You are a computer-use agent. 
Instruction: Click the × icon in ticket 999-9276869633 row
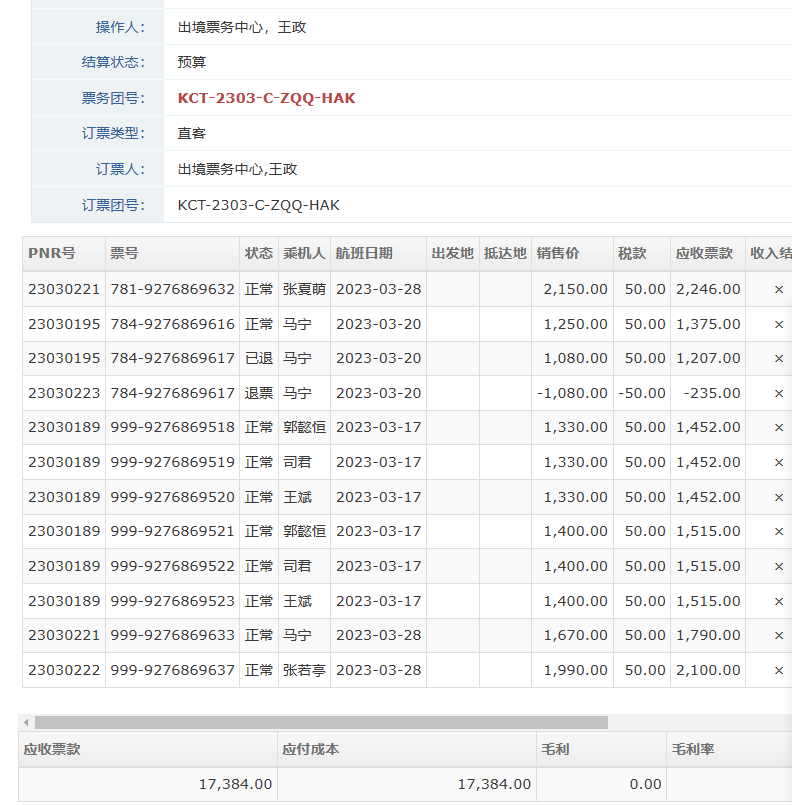pyautogui.click(x=779, y=635)
